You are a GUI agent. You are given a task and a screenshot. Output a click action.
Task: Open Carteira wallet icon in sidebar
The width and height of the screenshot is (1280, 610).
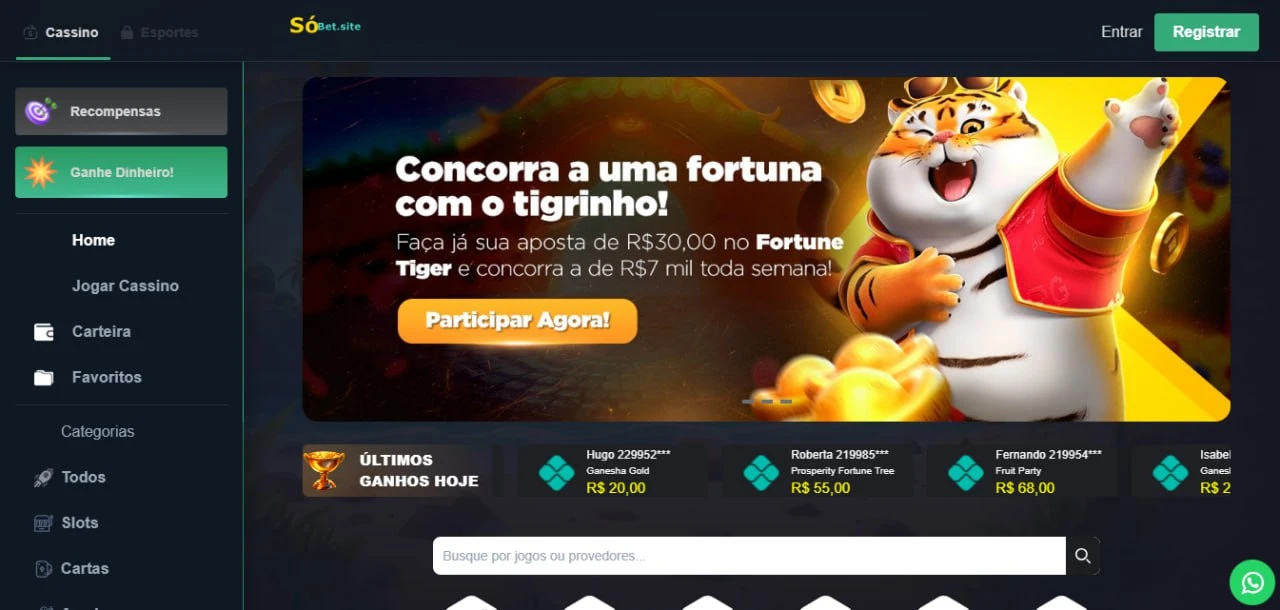(x=44, y=332)
